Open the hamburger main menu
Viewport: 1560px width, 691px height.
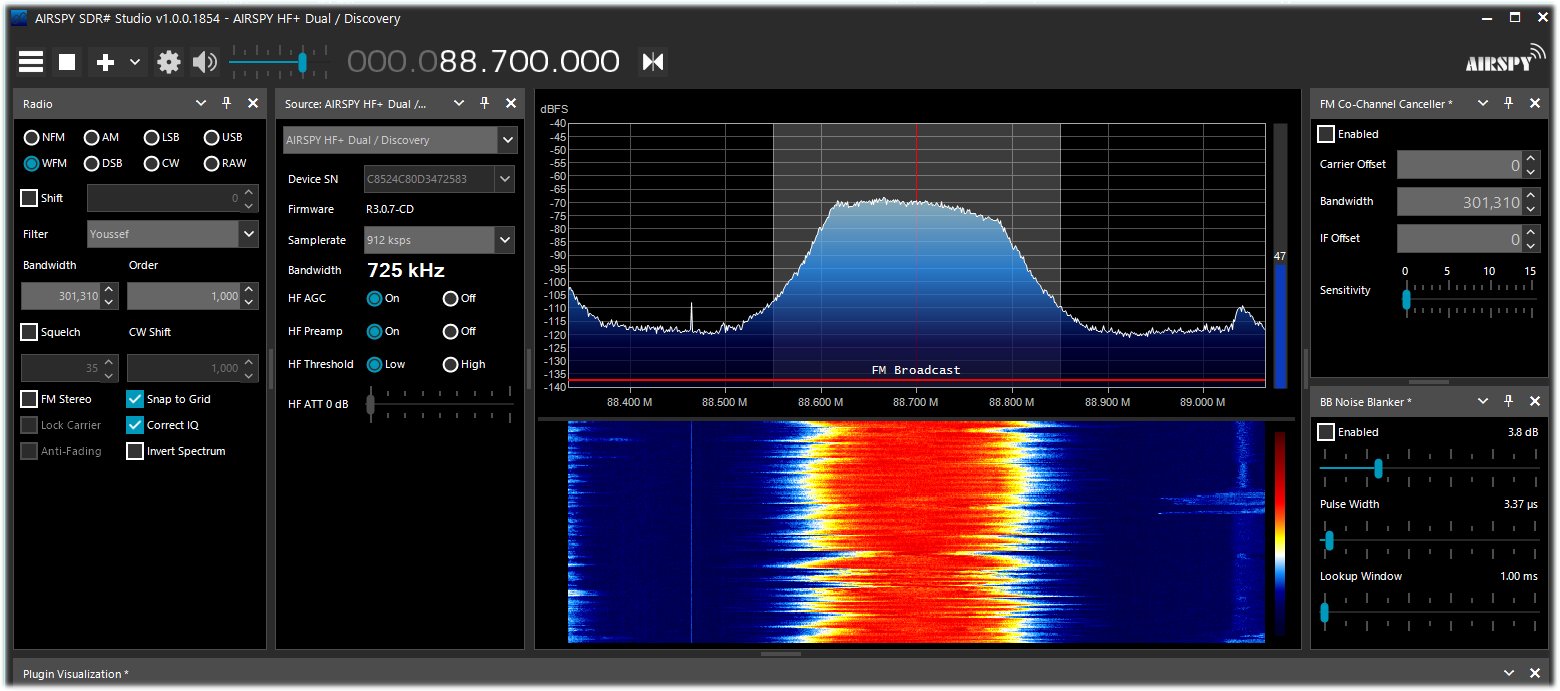click(x=31, y=62)
